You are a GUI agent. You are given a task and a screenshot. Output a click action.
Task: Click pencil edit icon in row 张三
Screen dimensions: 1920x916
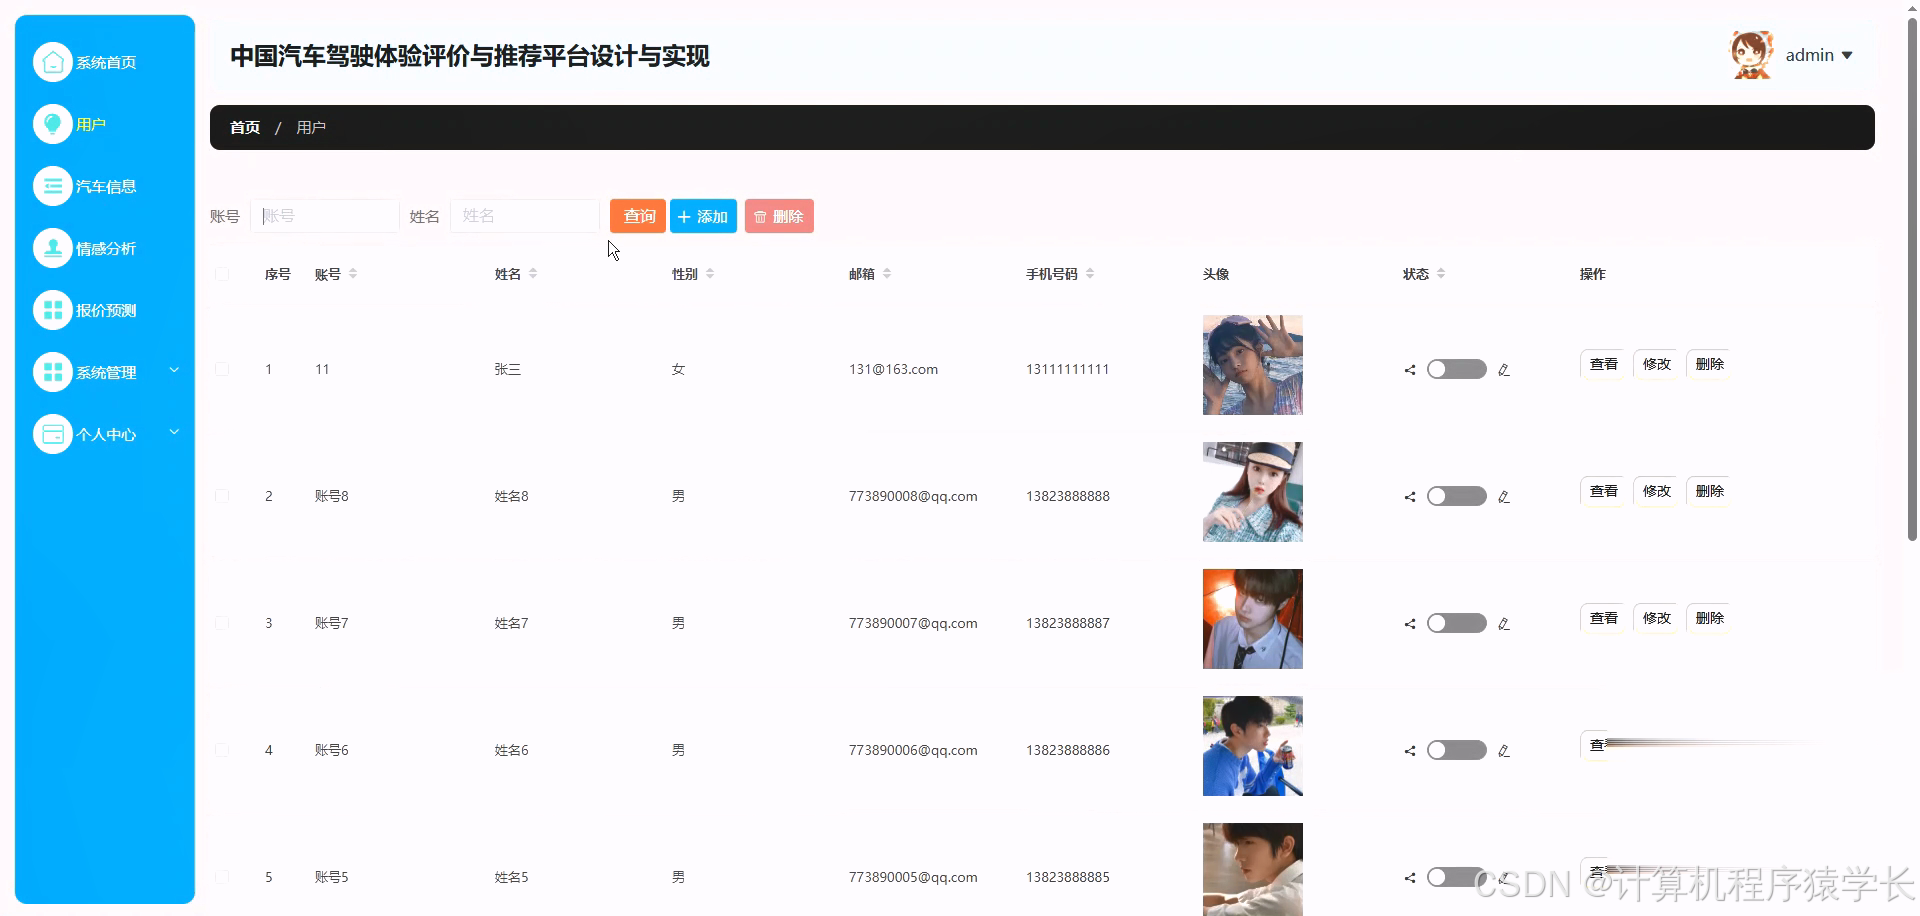pos(1504,370)
